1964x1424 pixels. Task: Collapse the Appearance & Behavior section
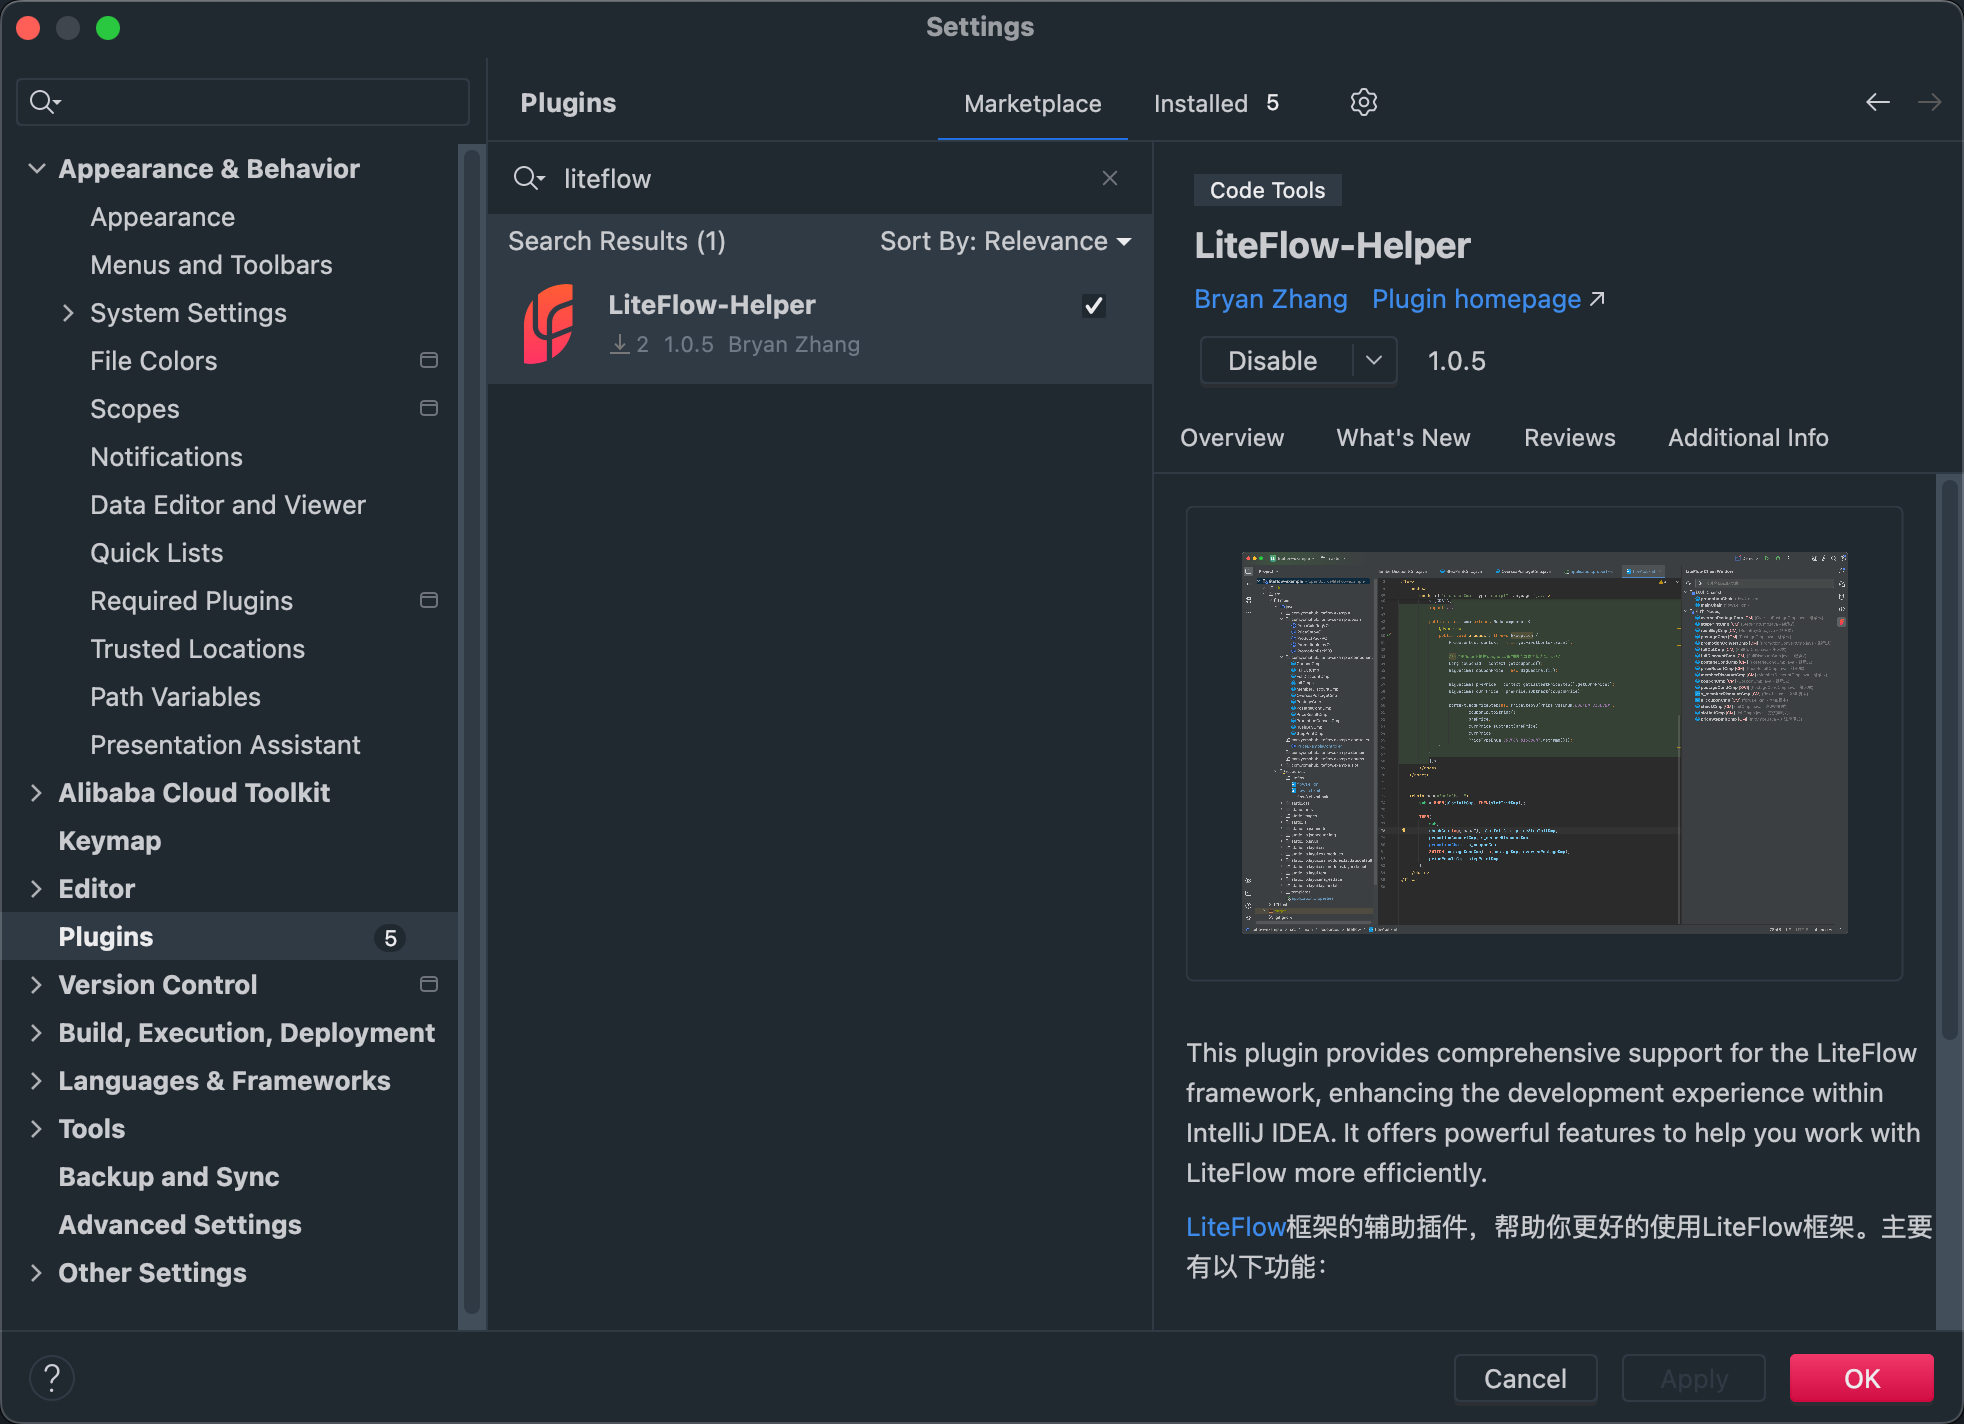[37, 168]
